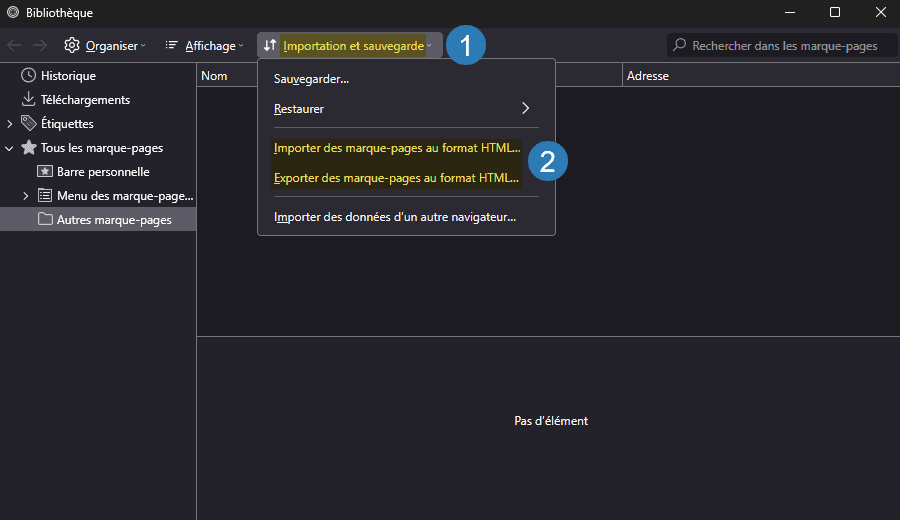
Task: Select Tous les marque-pages in the tree
Action: coord(98,148)
